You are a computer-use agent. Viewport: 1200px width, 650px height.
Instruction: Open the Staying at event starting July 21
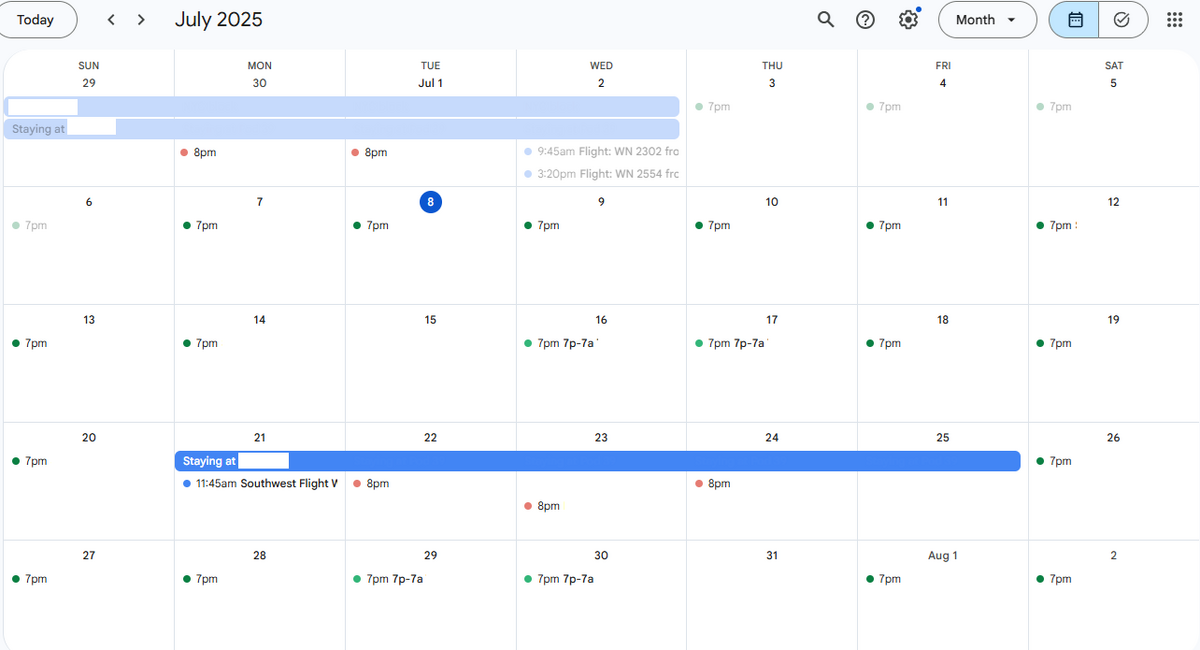[x=597, y=461]
